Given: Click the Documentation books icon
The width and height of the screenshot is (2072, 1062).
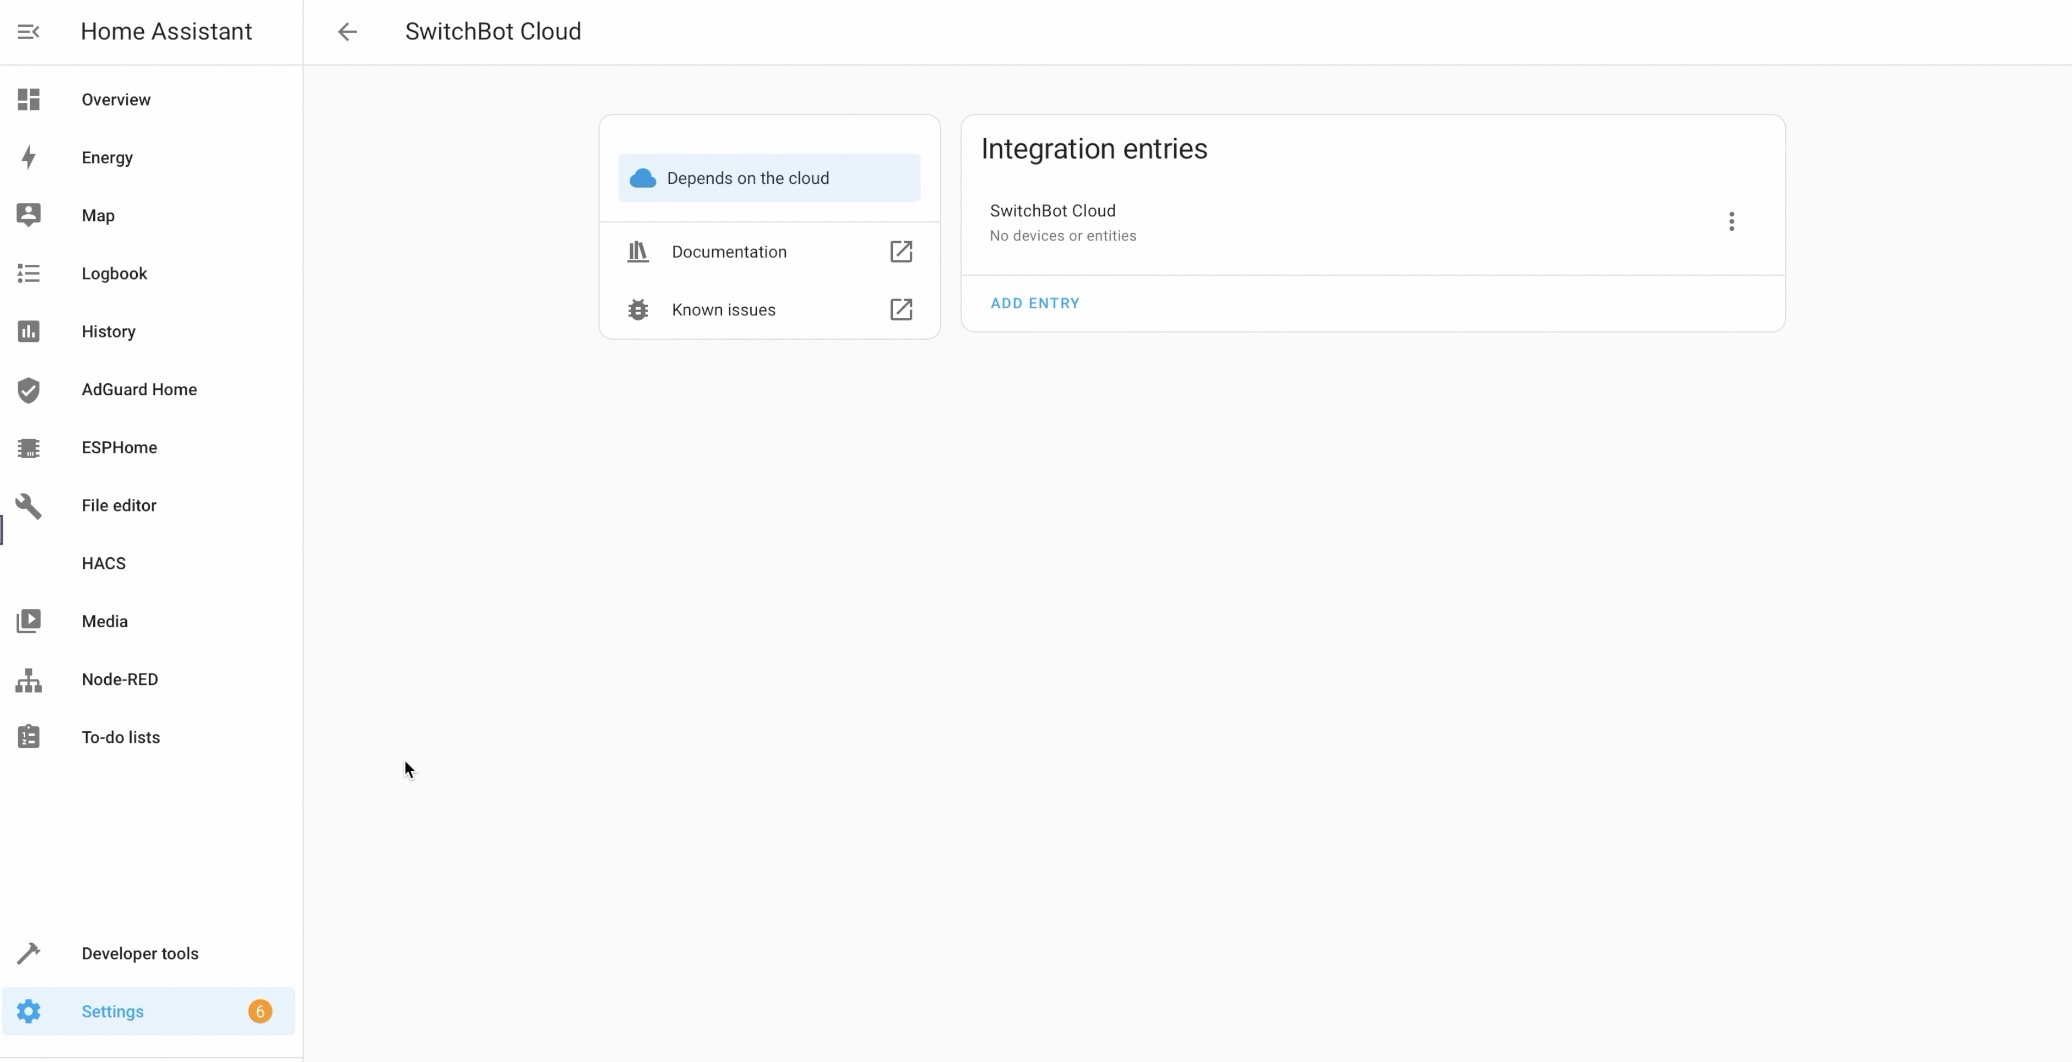Looking at the screenshot, I should [638, 252].
